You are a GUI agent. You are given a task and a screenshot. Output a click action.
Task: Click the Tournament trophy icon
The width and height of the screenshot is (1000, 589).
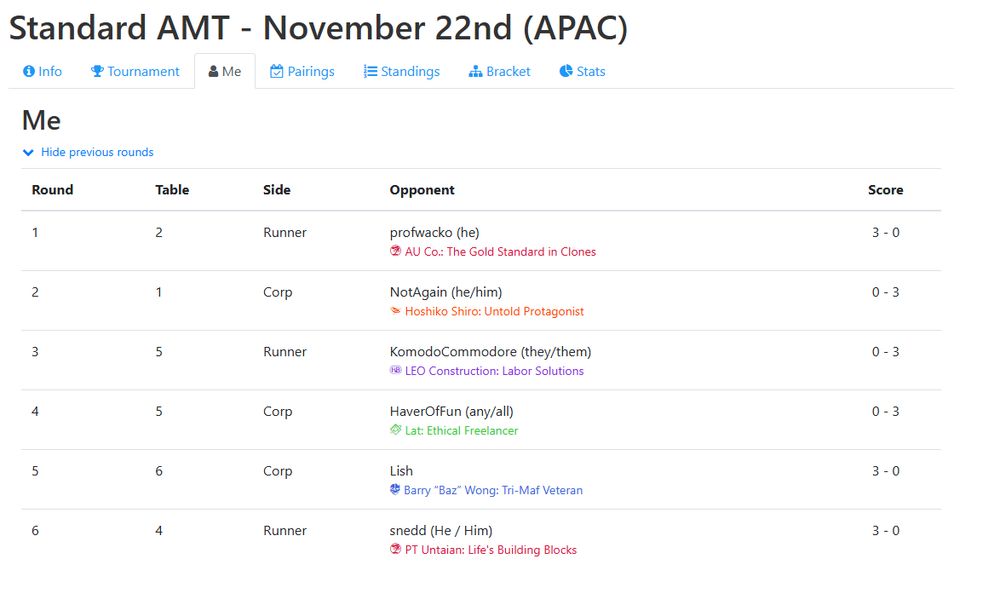(x=97, y=72)
